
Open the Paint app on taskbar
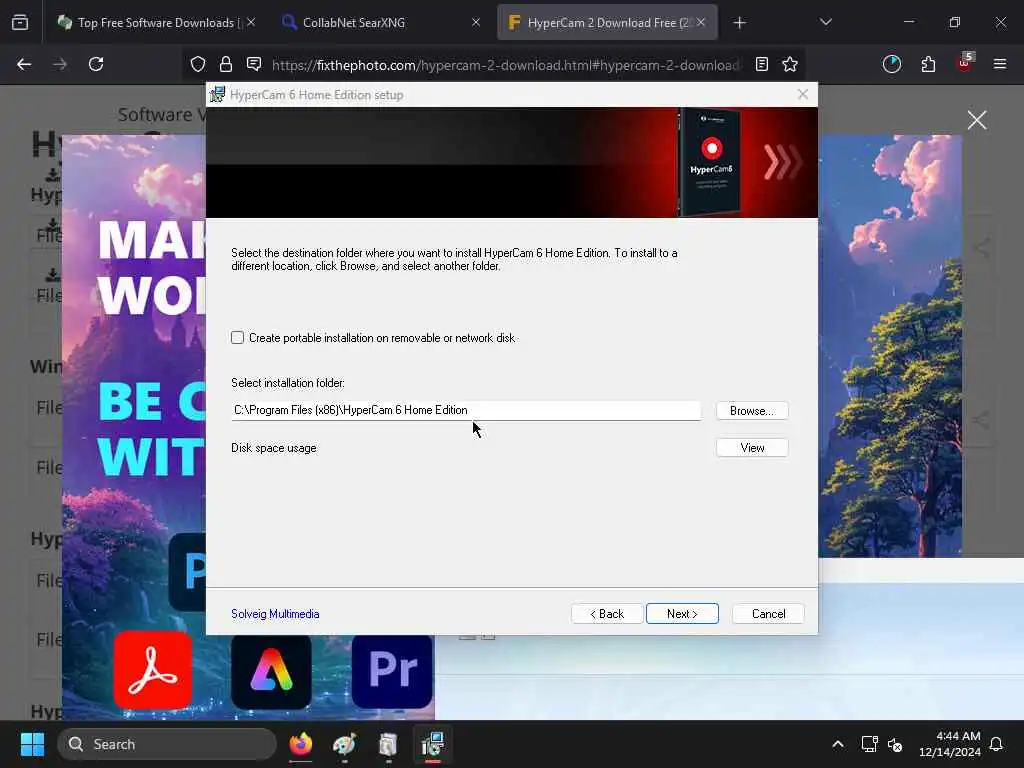[x=344, y=744]
